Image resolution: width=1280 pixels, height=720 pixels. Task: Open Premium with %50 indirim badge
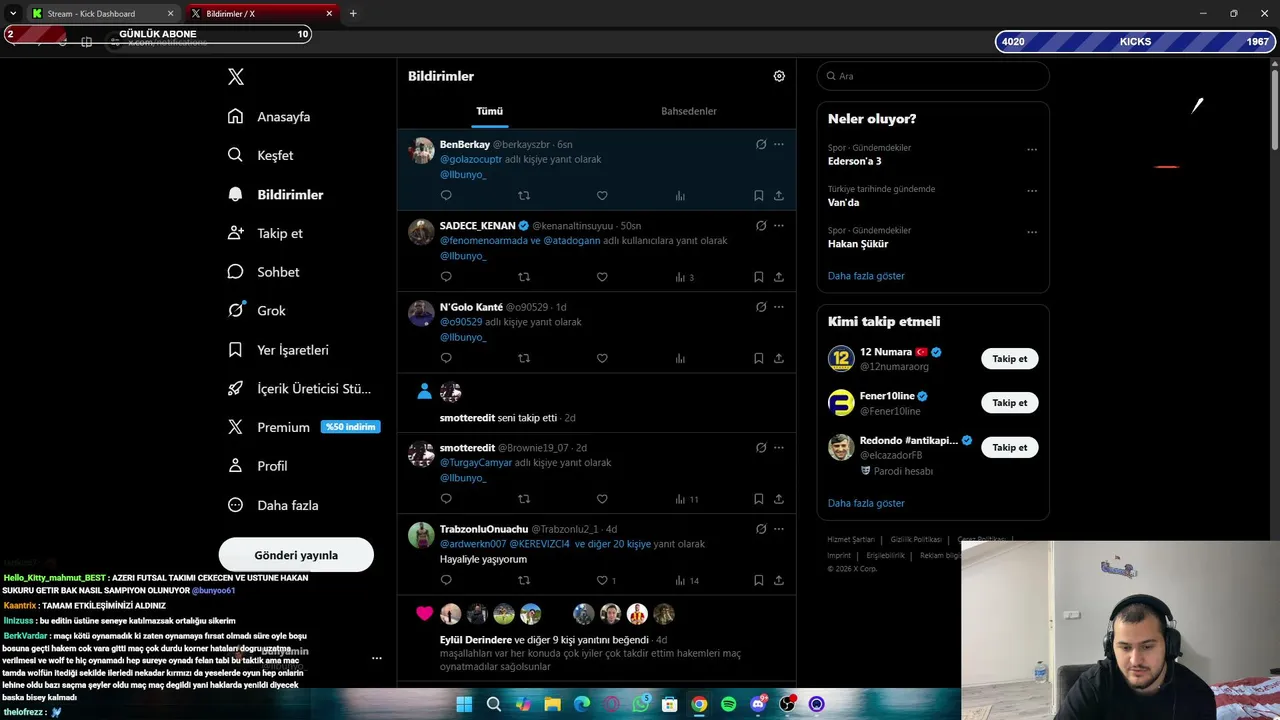(304, 427)
